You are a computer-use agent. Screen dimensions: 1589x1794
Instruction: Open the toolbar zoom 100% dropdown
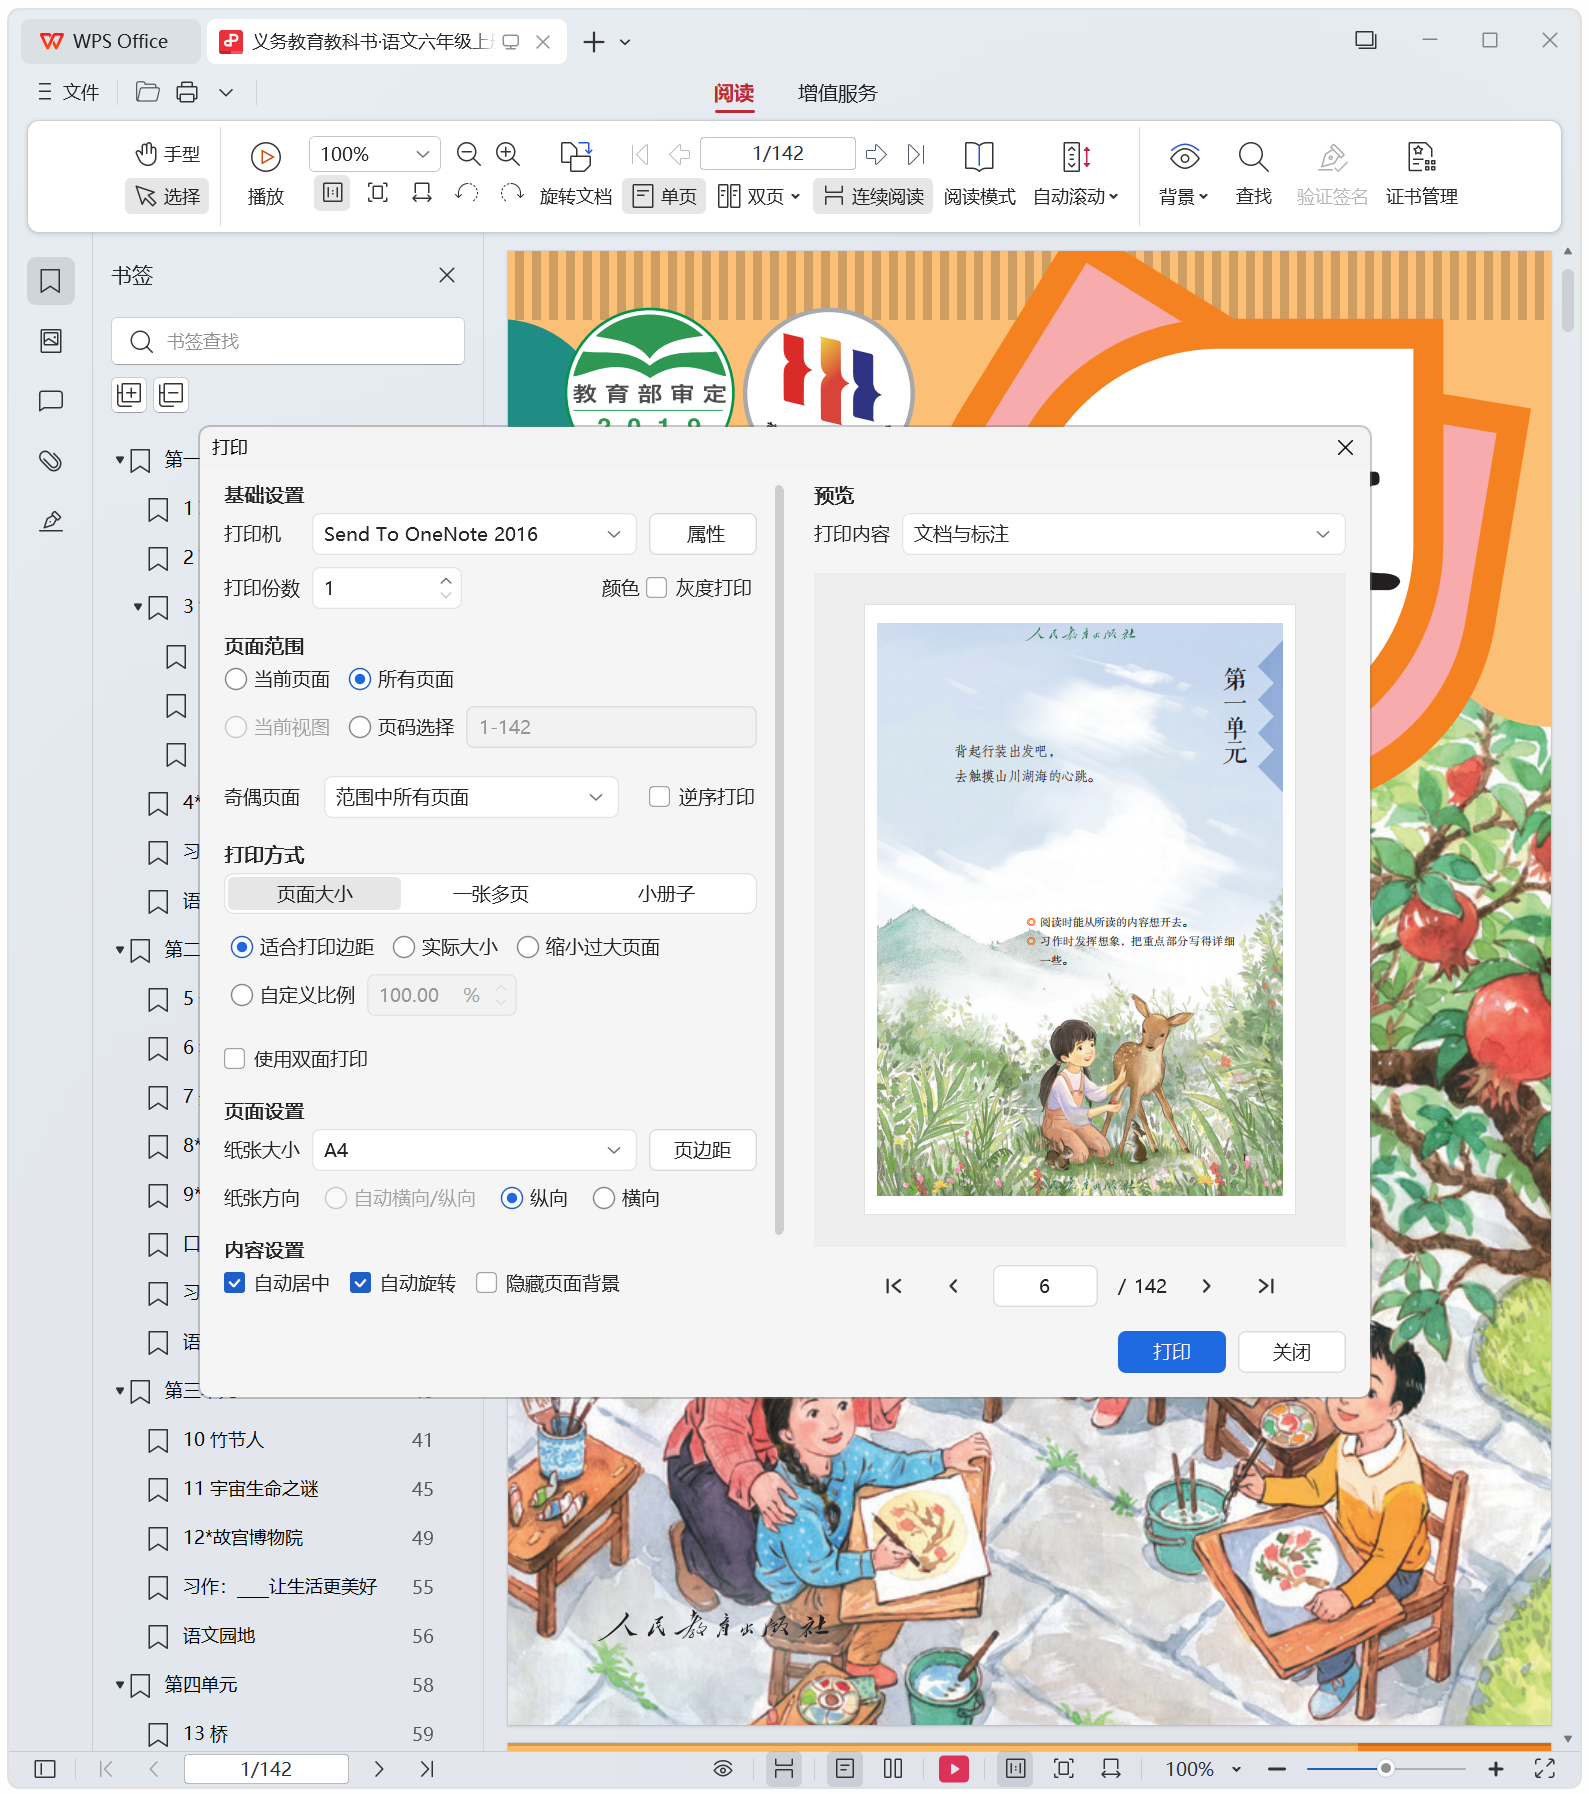(x=374, y=154)
